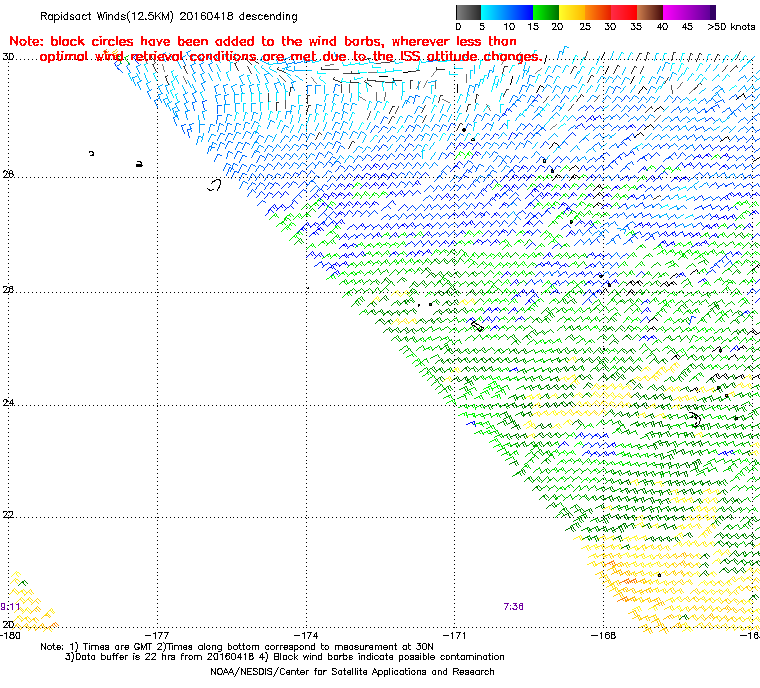Click the blue 10-15 knots color segment
The image size is (760, 688).
[520, 12]
